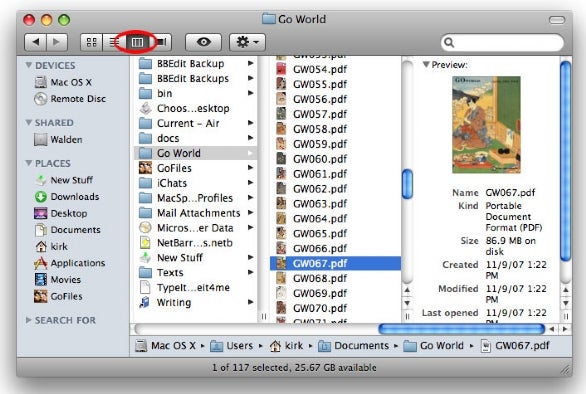The width and height of the screenshot is (586, 394).
Task: Switch to list view
Action: pos(113,42)
